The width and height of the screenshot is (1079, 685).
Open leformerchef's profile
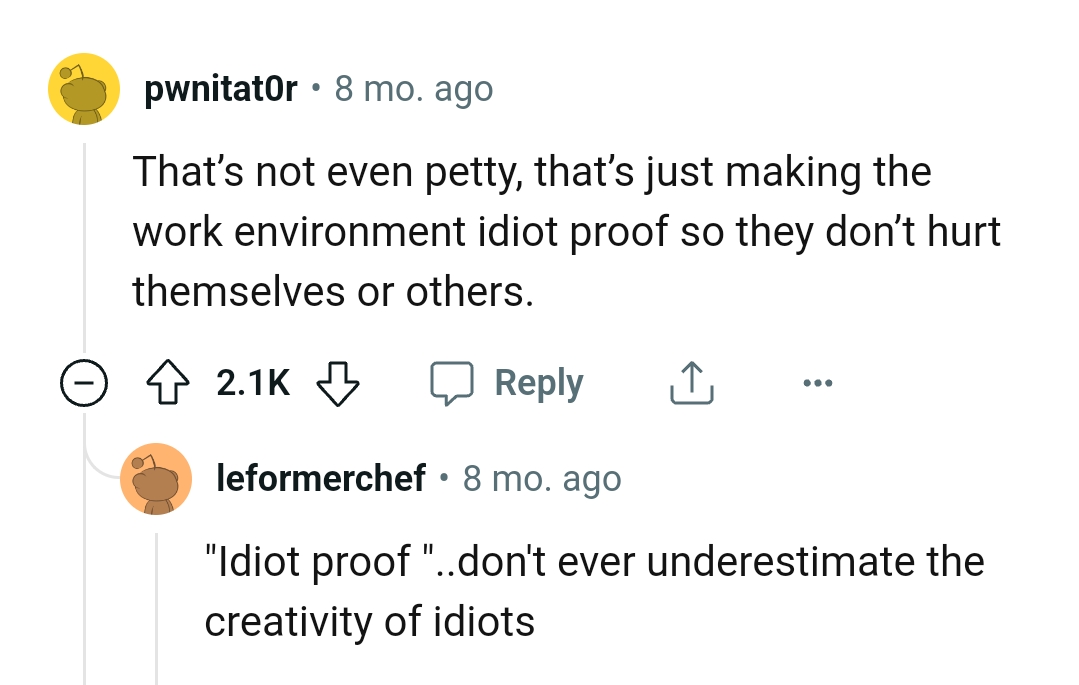pyautogui.click(x=320, y=478)
